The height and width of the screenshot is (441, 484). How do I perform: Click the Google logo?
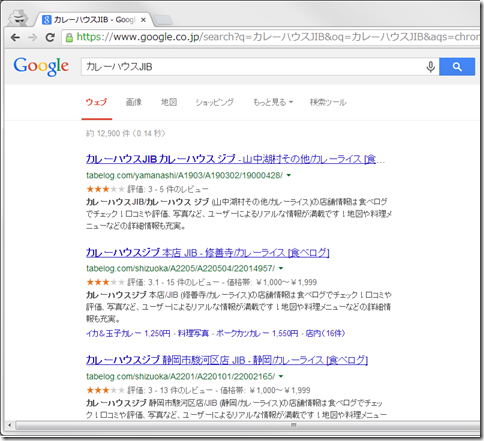[x=41, y=67]
